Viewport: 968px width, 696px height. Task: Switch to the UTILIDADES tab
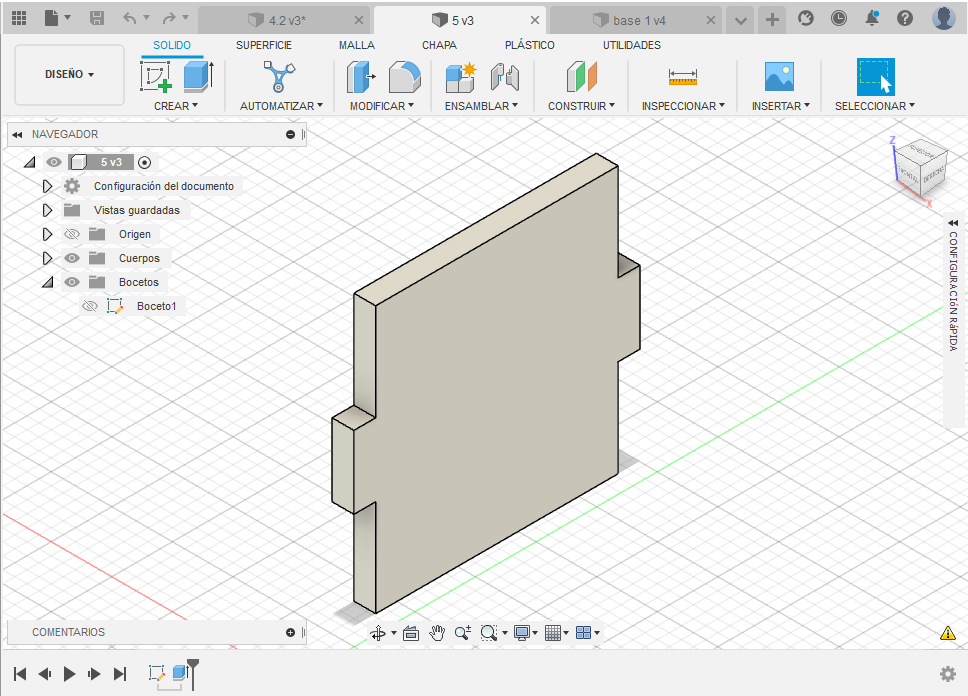click(x=632, y=45)
